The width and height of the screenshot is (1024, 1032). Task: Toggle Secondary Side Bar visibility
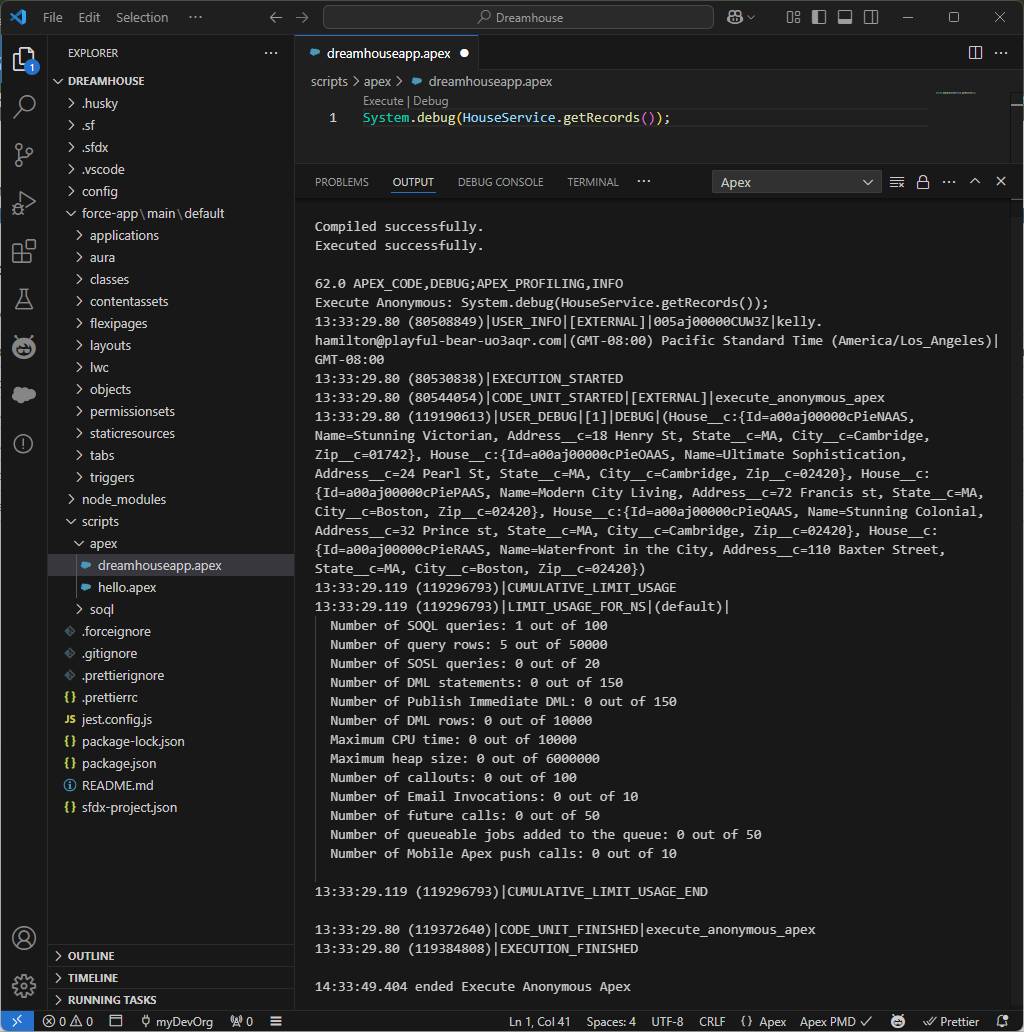(x=871, y=17)
